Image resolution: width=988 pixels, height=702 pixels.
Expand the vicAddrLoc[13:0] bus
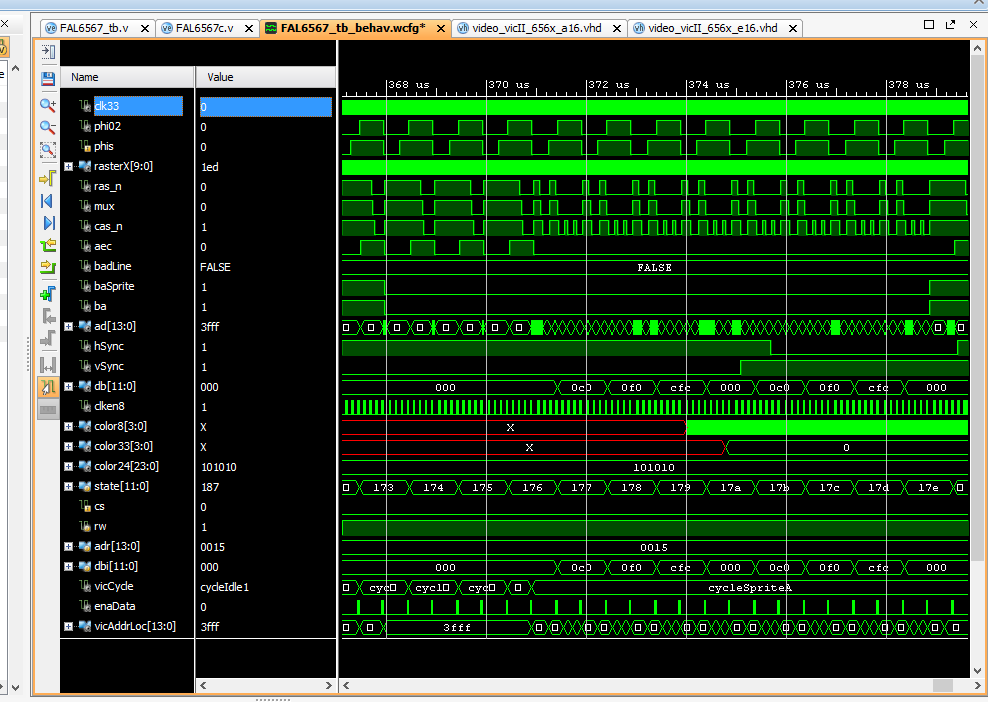point(68,627)
